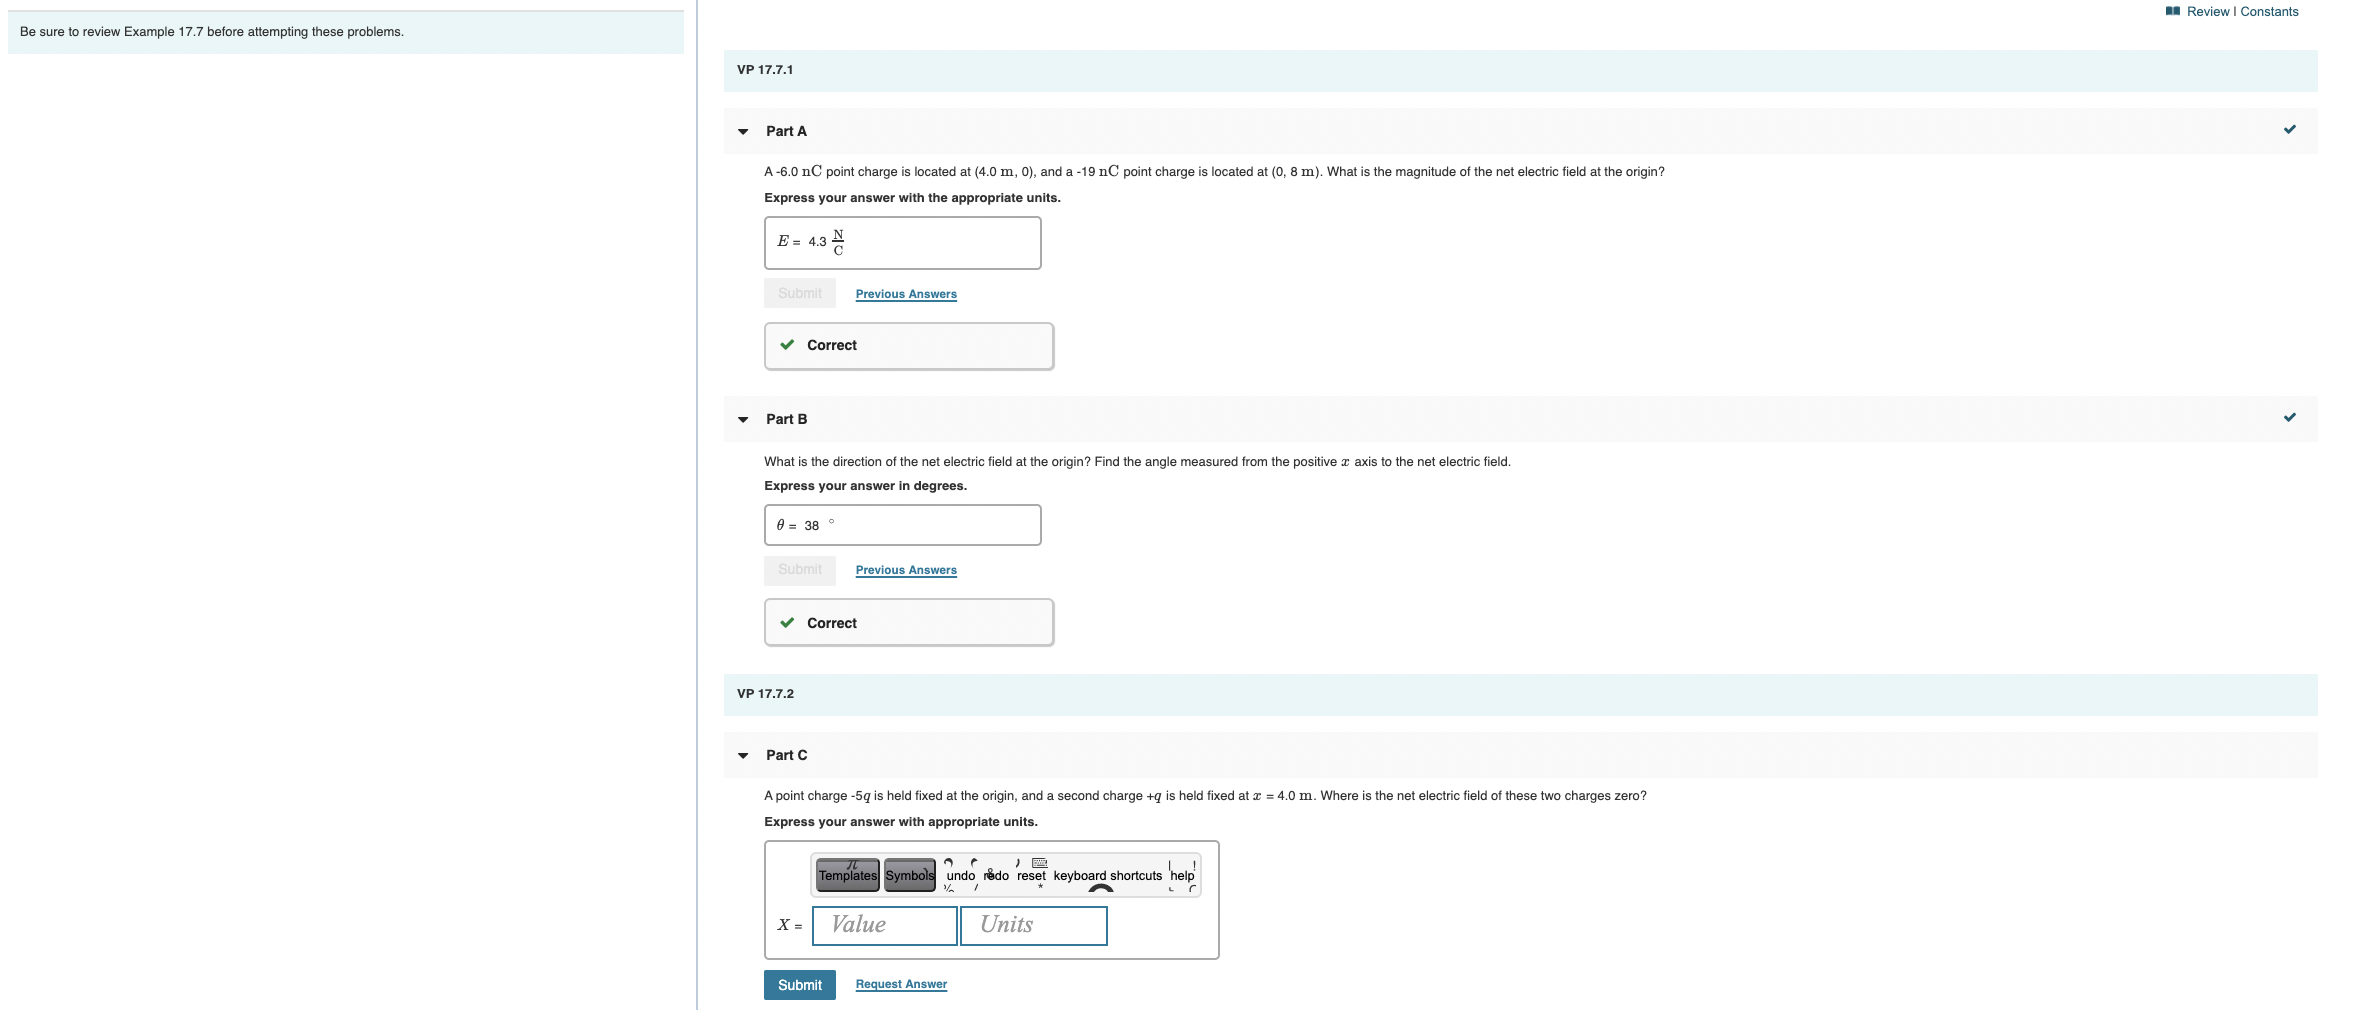Click the green checkmark next to Part B
The width and height of the screenshot is (2362, 1010).
pyautogui.click(x=2290, y=417)
